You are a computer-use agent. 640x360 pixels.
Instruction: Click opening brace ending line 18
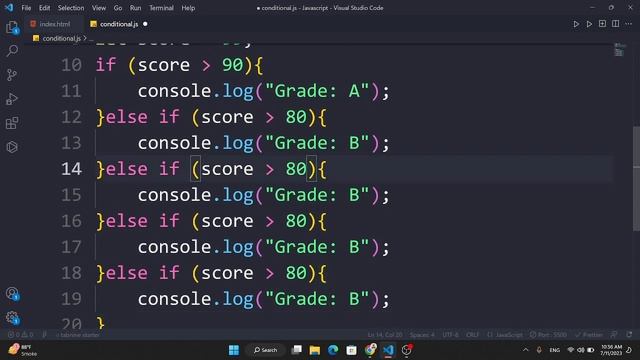(322, 273)
